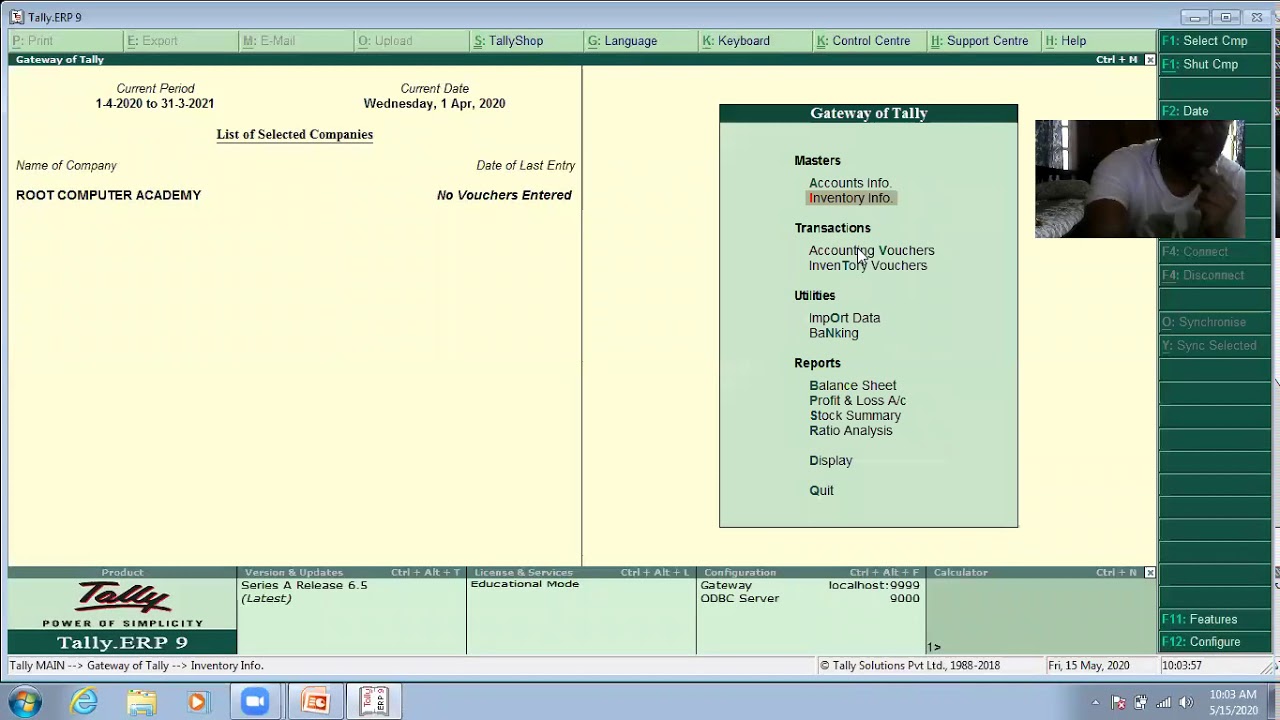
Task: Open the taskbar clock showing 10:03 AM
Action: pos(1233,702)
